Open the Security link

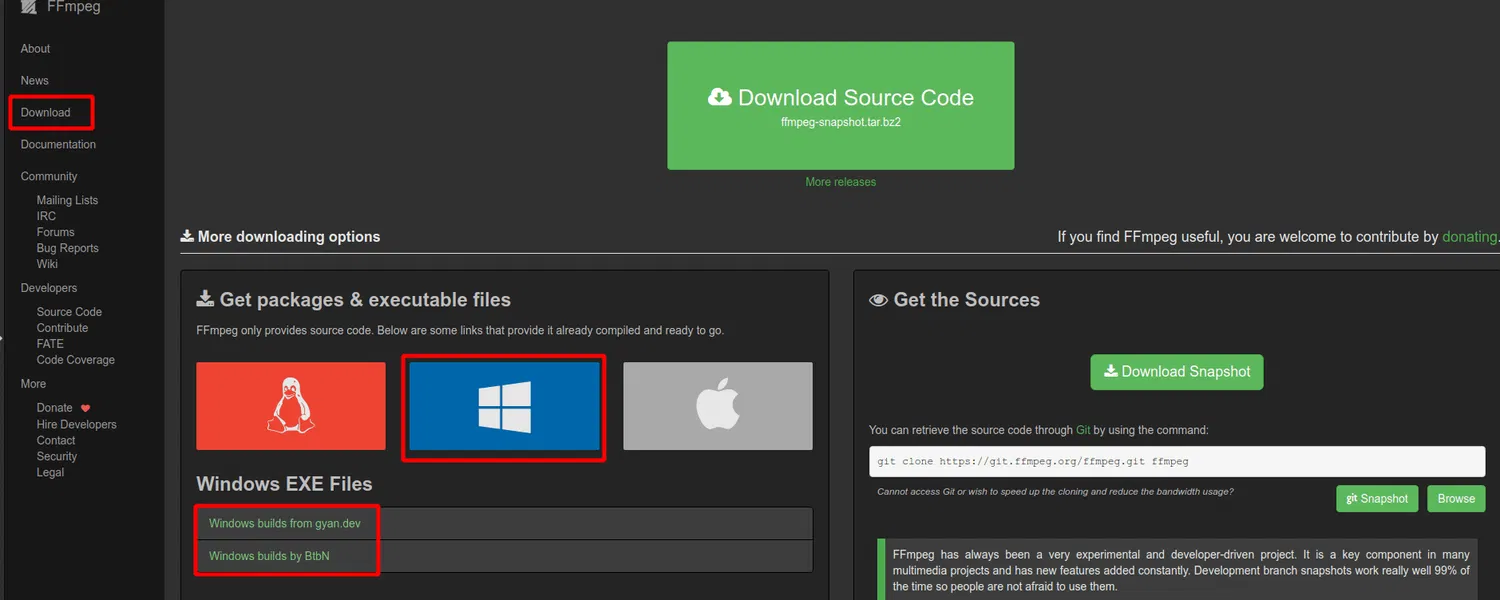click(57, 456)
